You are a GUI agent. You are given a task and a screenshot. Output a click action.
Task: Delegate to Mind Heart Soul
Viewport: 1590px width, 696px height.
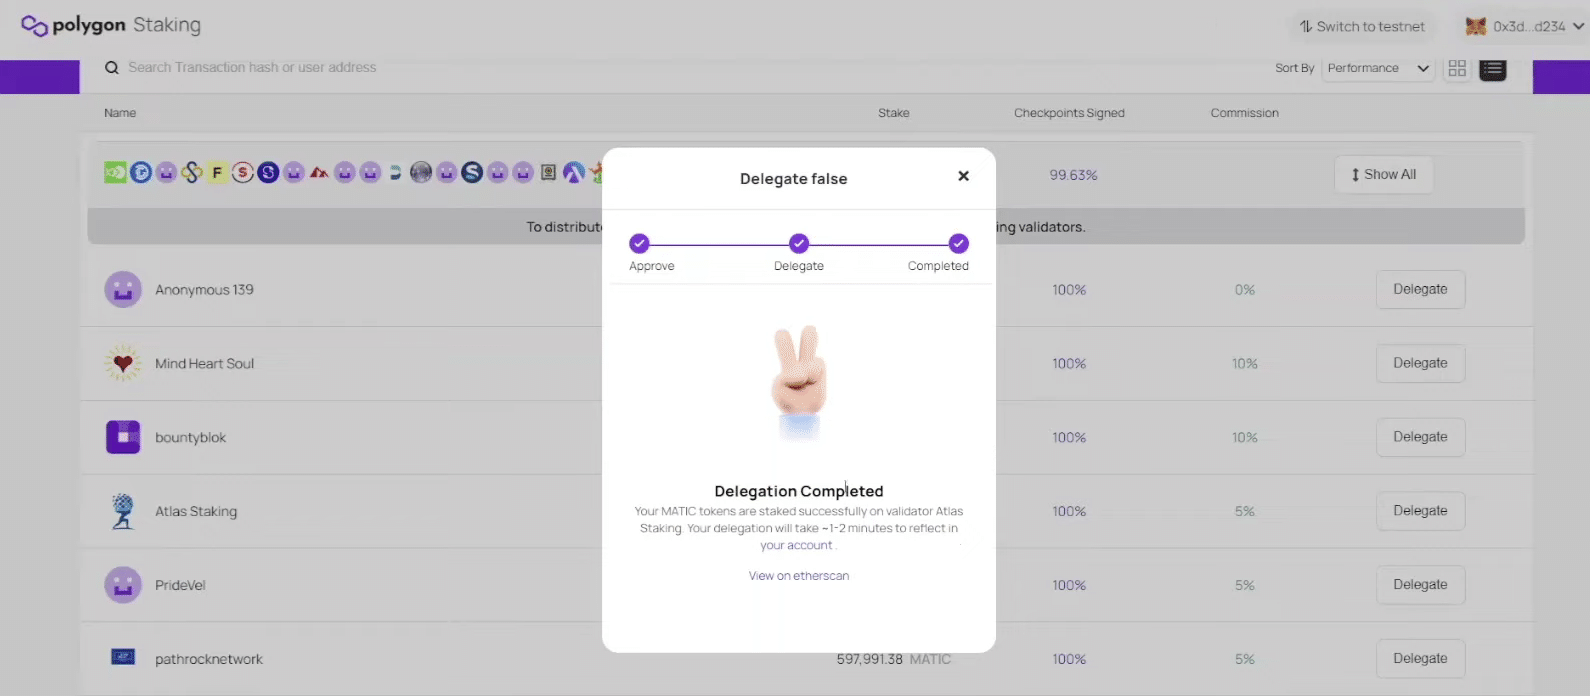(1420, 363)
